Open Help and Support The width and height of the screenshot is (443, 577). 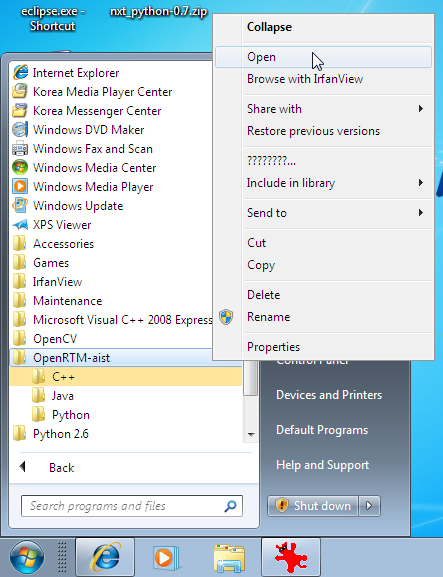pos(322,465)
